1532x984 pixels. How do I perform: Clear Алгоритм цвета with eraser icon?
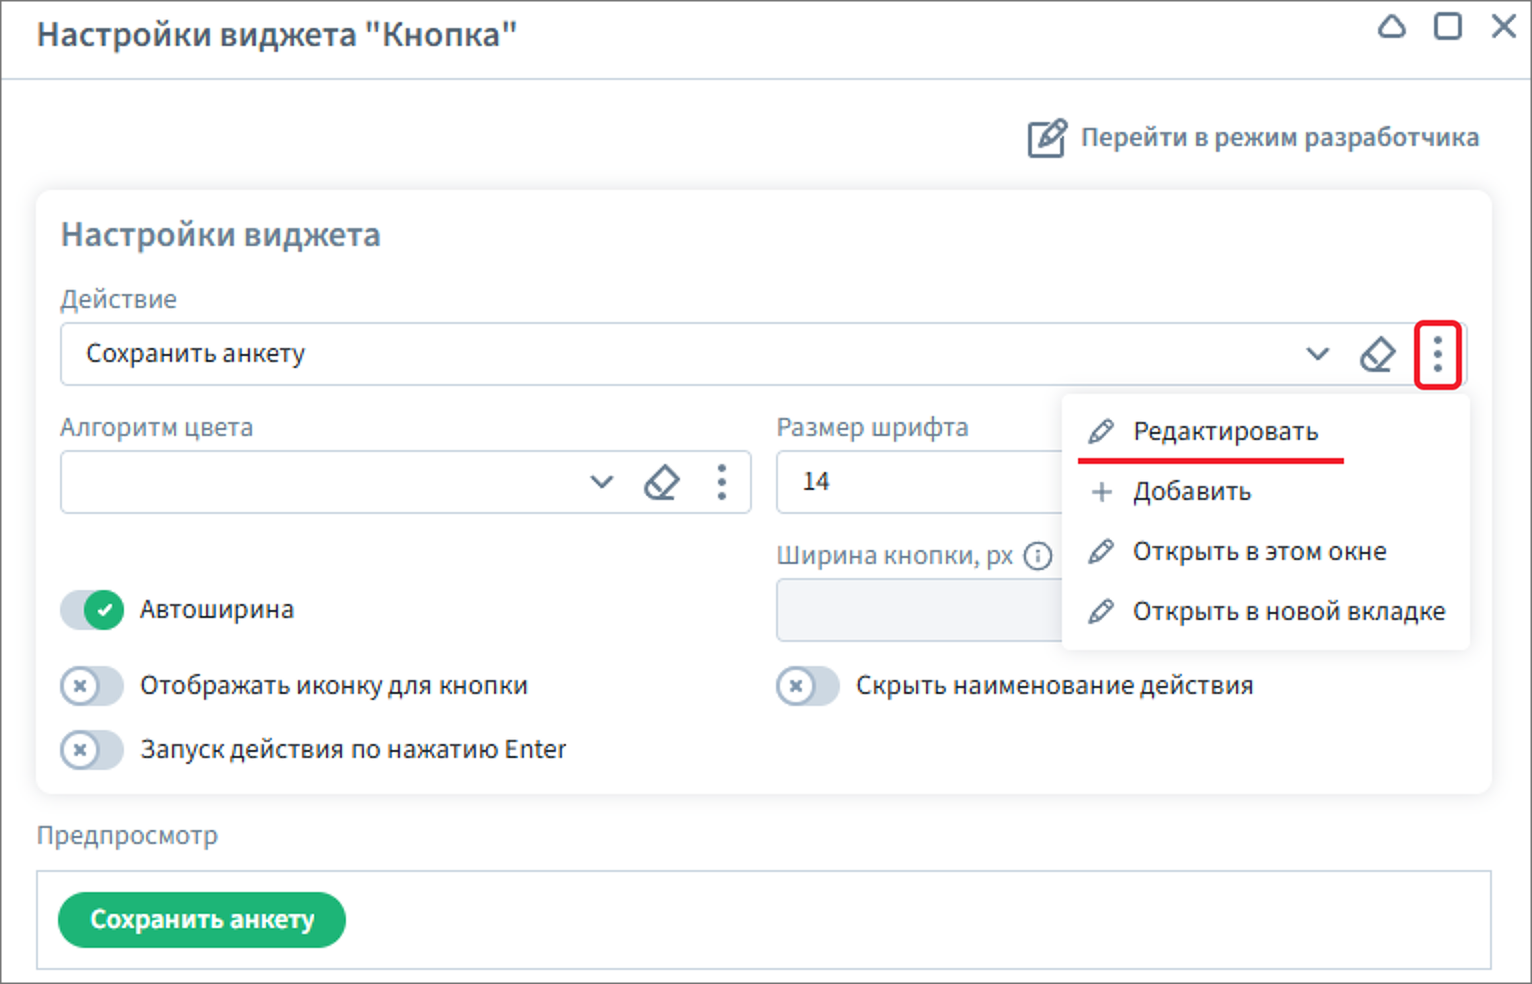click(x=661, y=482)
